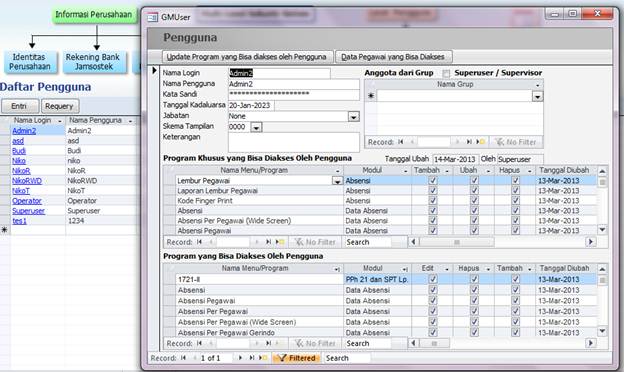Click No Filter in Program Khusus navigator
This screenshot has width=624, height=372.
316,242
